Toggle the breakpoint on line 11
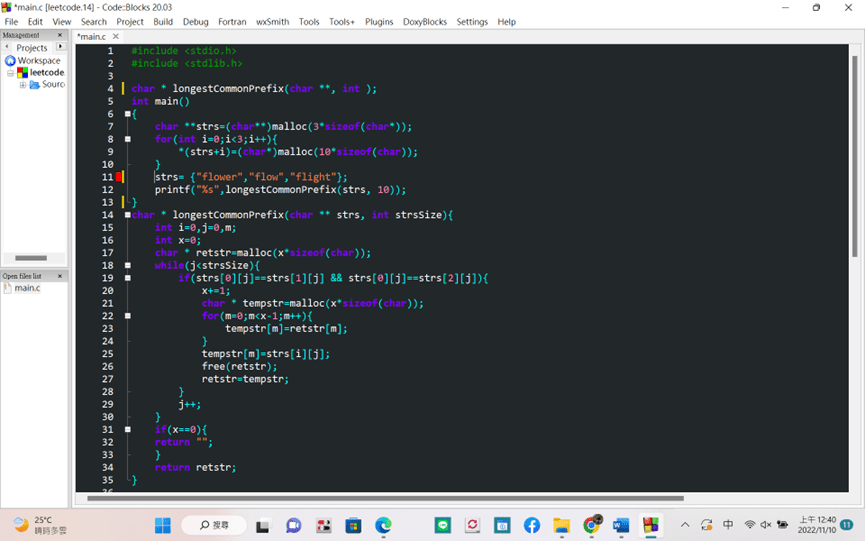 click(x=119, y=177)
